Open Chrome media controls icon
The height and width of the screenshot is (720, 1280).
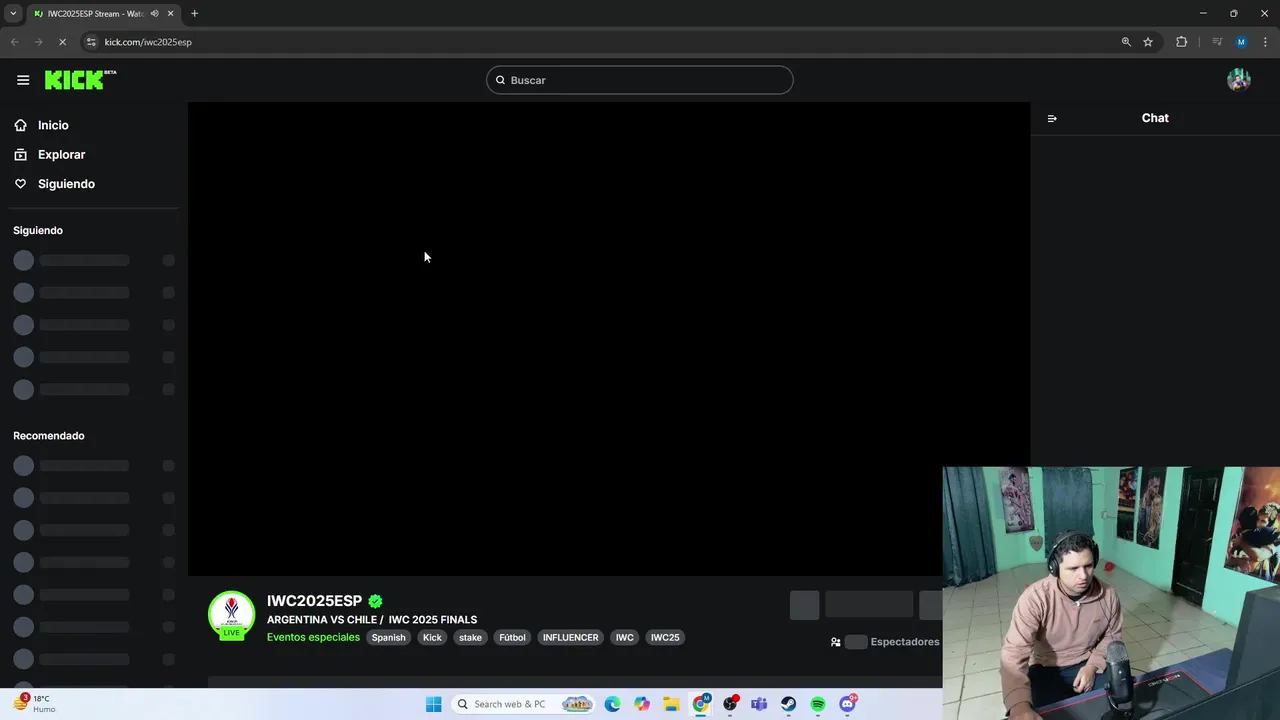[x=1217, y=42]
